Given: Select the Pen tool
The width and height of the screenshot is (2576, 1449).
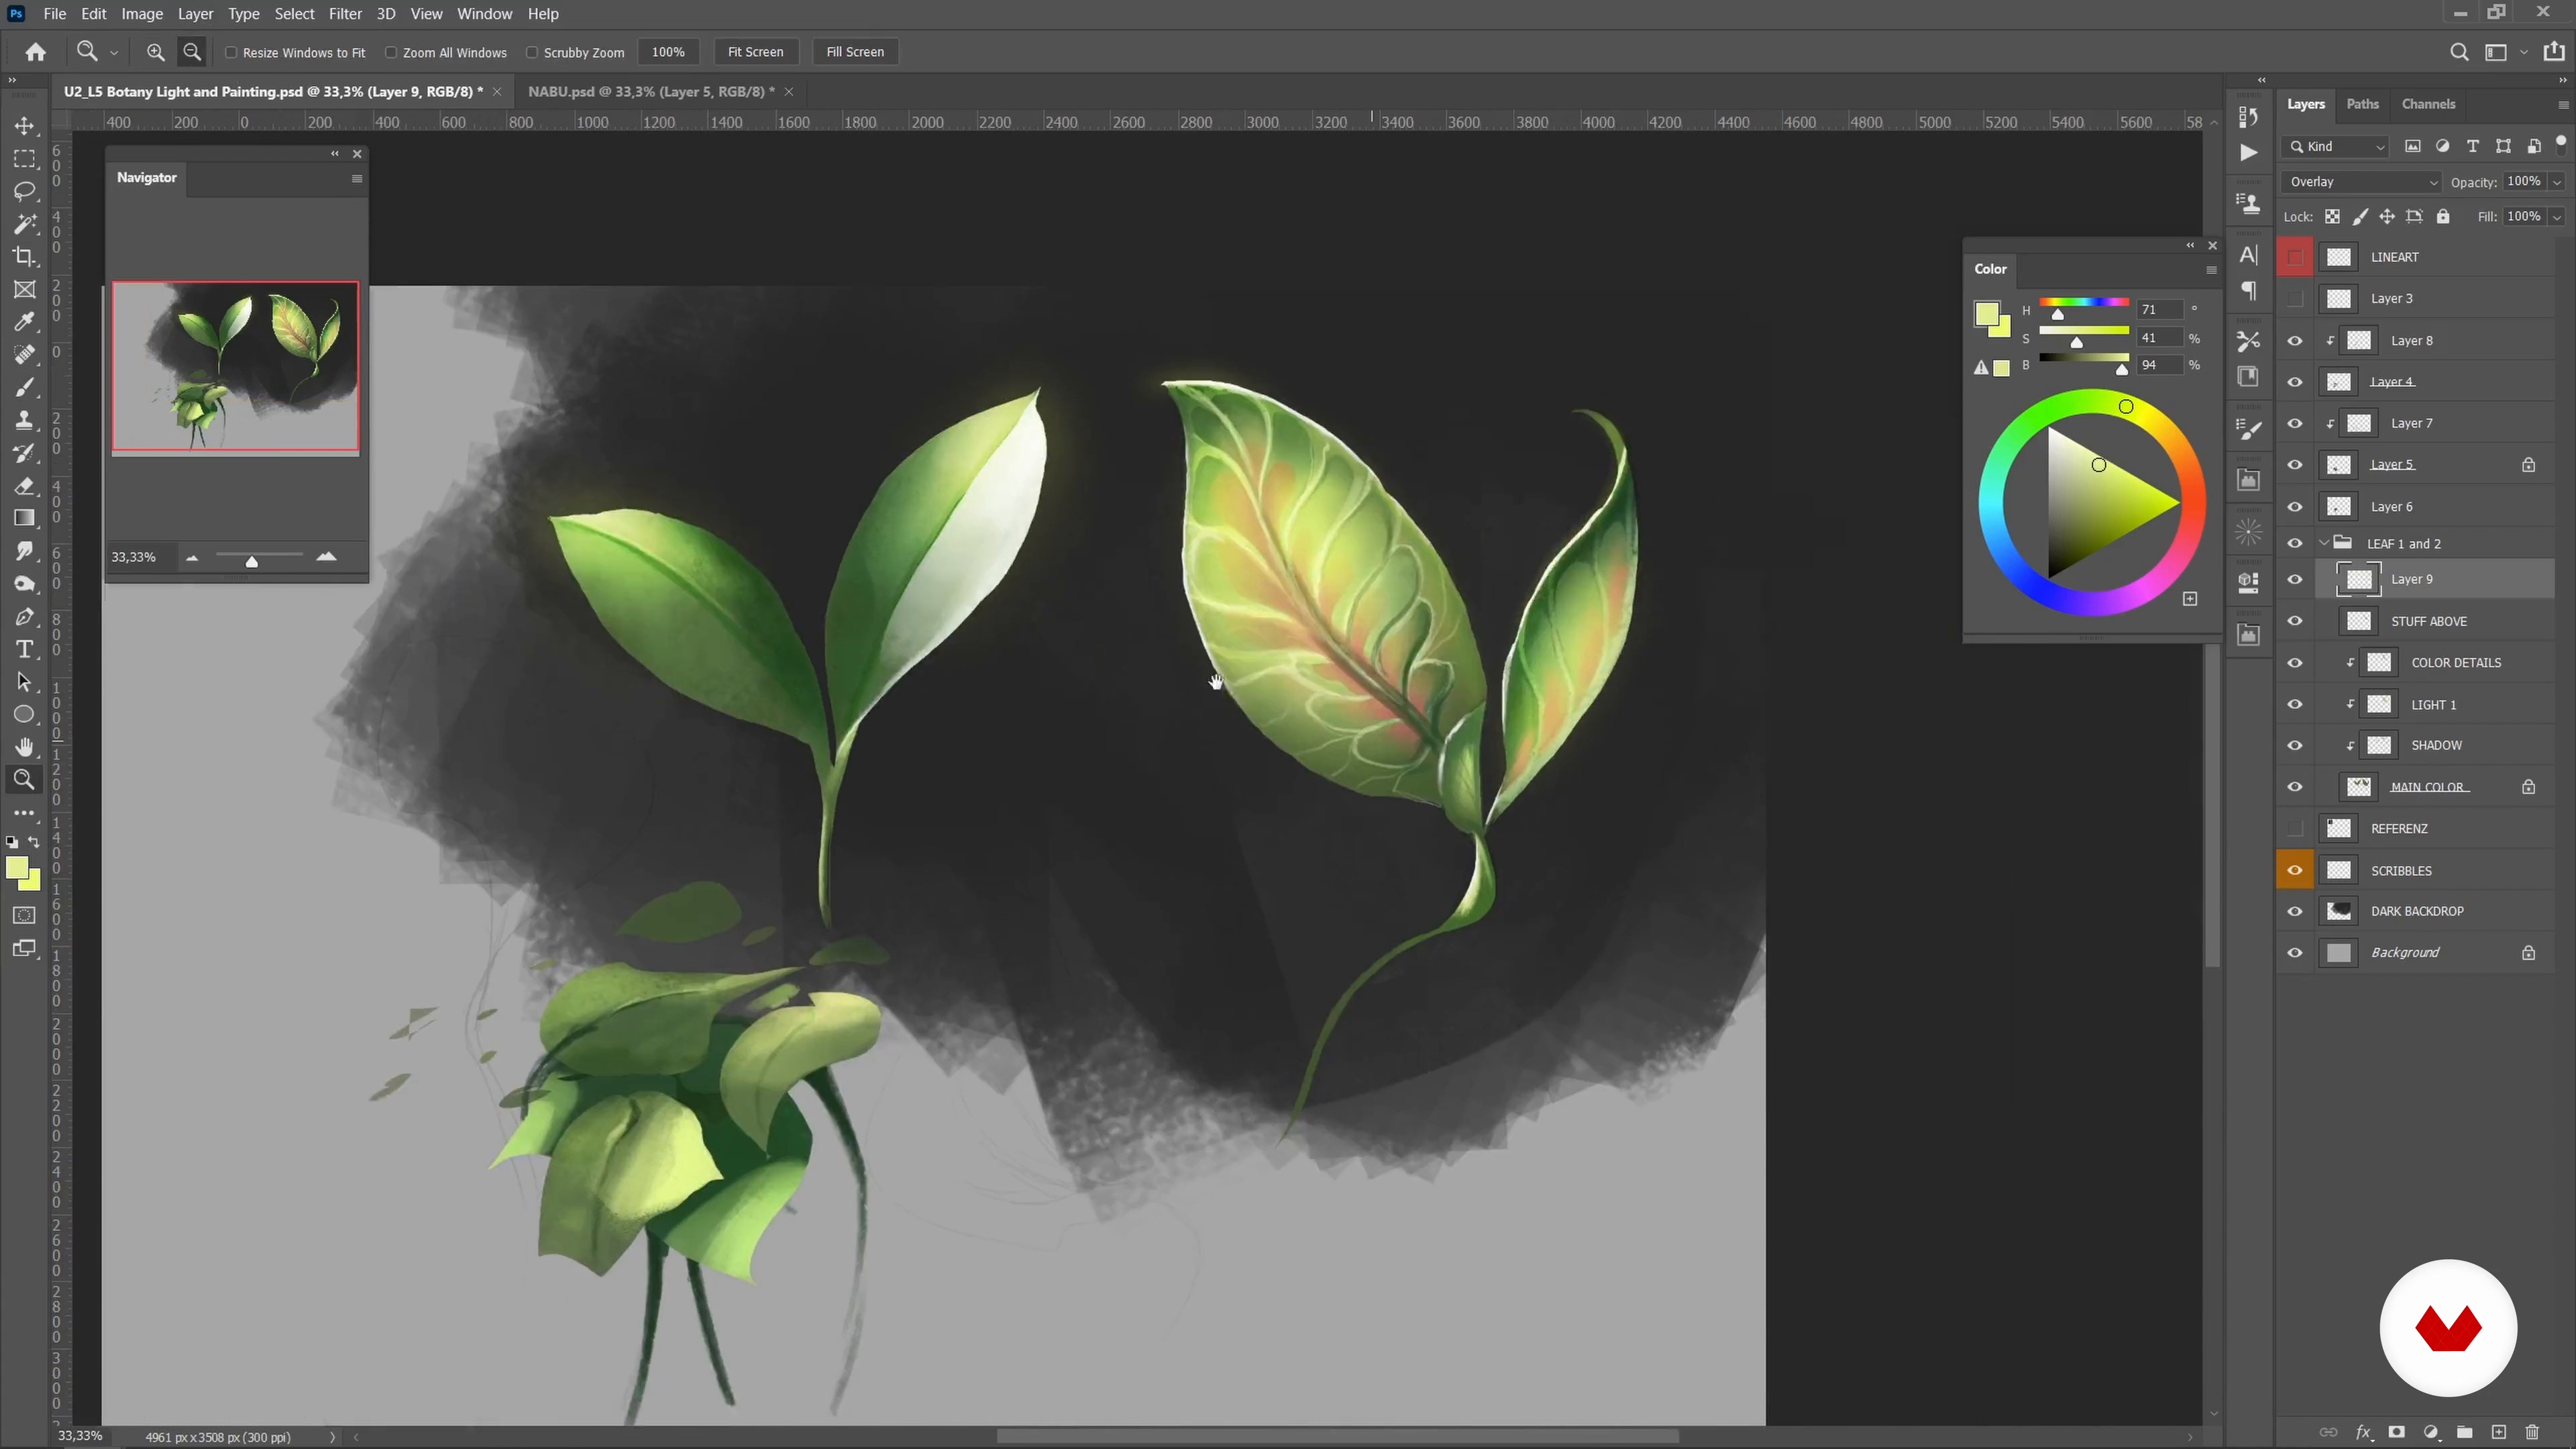Looking at the screenshot, I should point(24,617).
